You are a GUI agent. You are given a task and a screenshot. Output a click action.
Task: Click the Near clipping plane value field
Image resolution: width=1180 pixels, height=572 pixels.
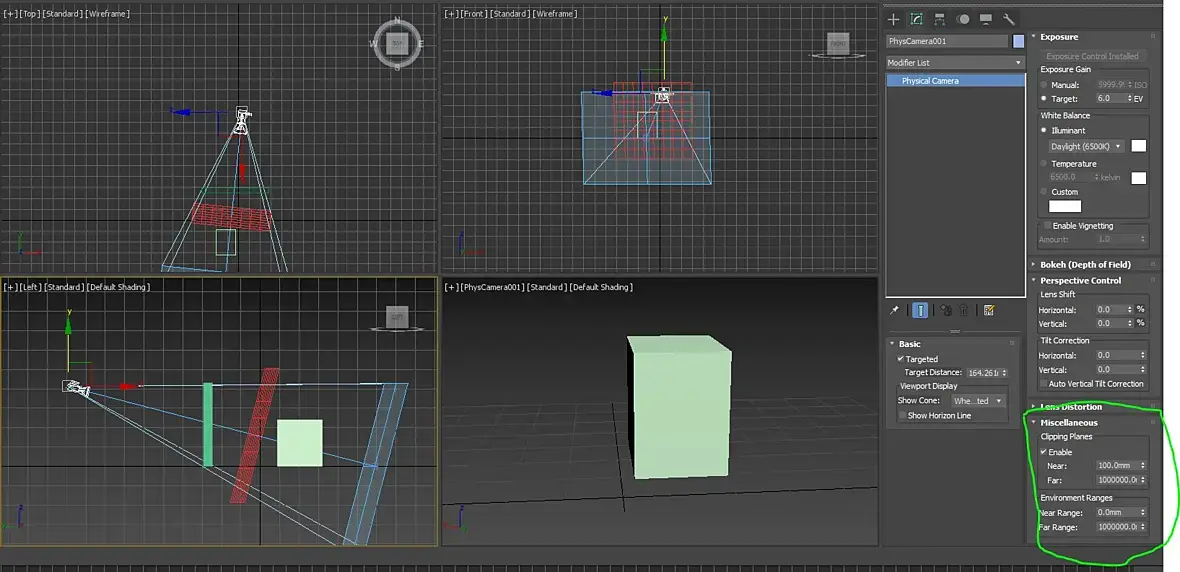(x=1115, y=466)
